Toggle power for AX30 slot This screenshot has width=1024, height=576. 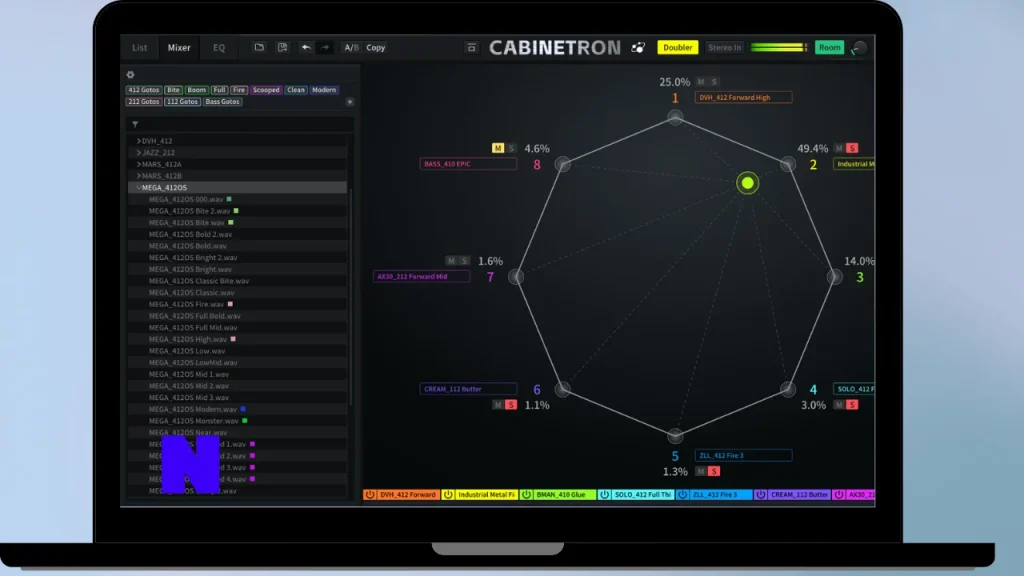839,495
